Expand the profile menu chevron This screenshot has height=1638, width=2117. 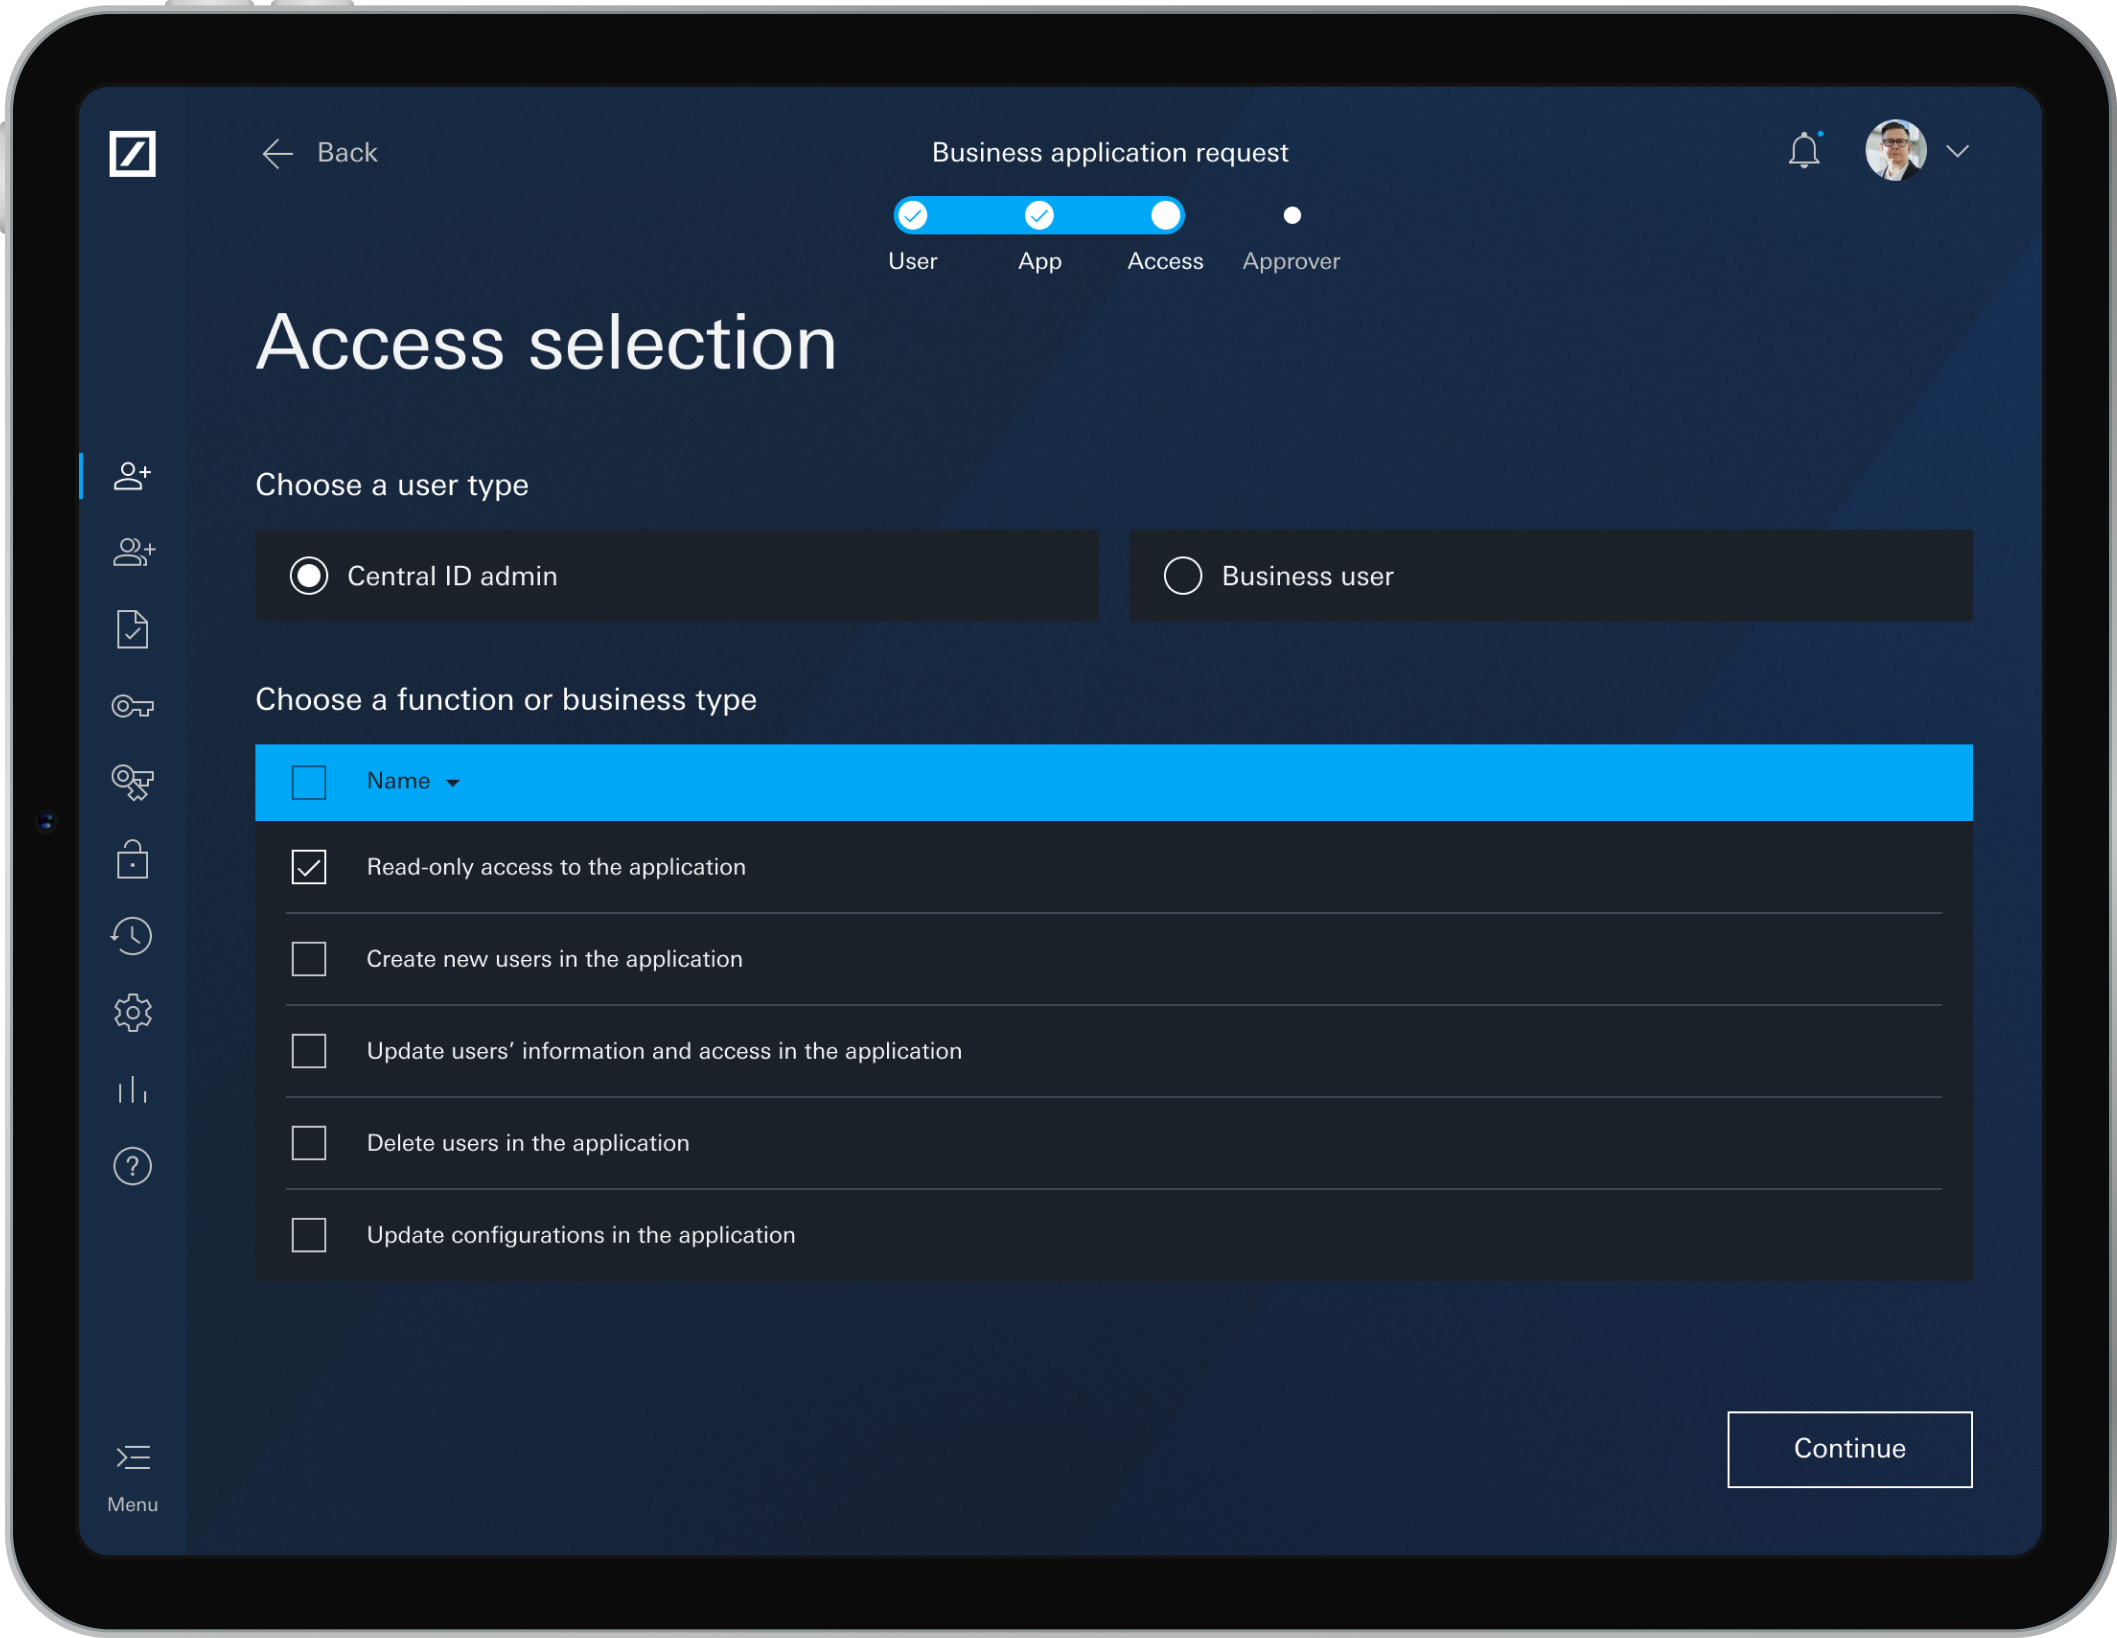(1957, 151)
